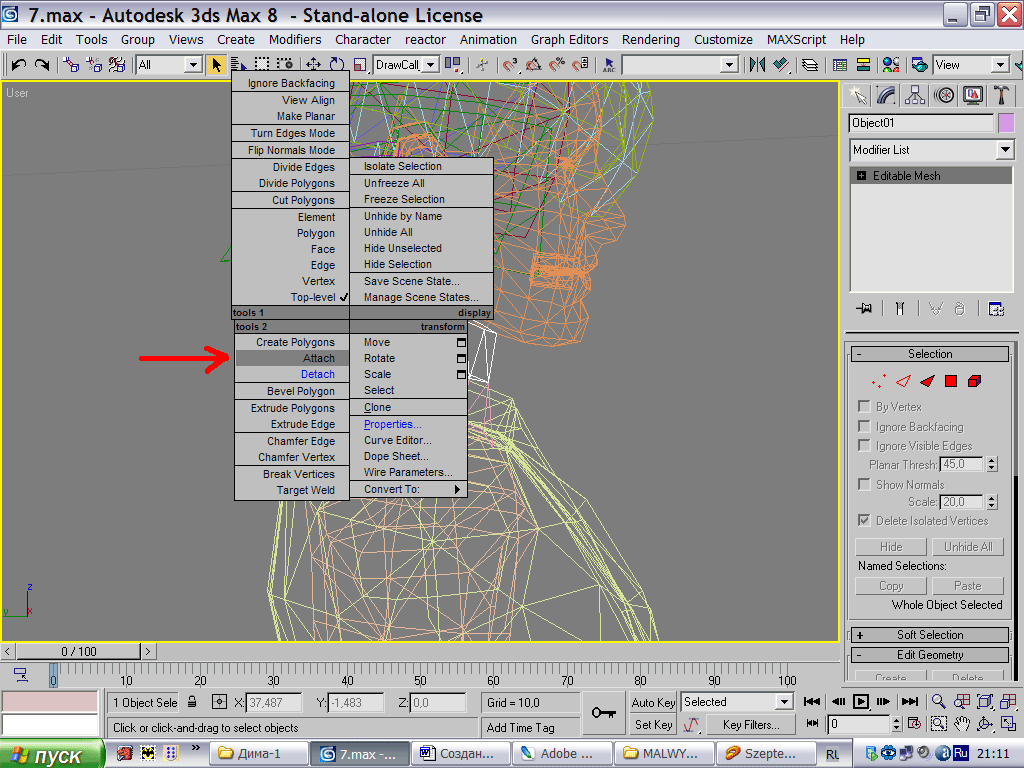Viewport: 1024px width, 768px height.
Task: Choose the Select and Rotate tool
Action: [x=337, y=65]
